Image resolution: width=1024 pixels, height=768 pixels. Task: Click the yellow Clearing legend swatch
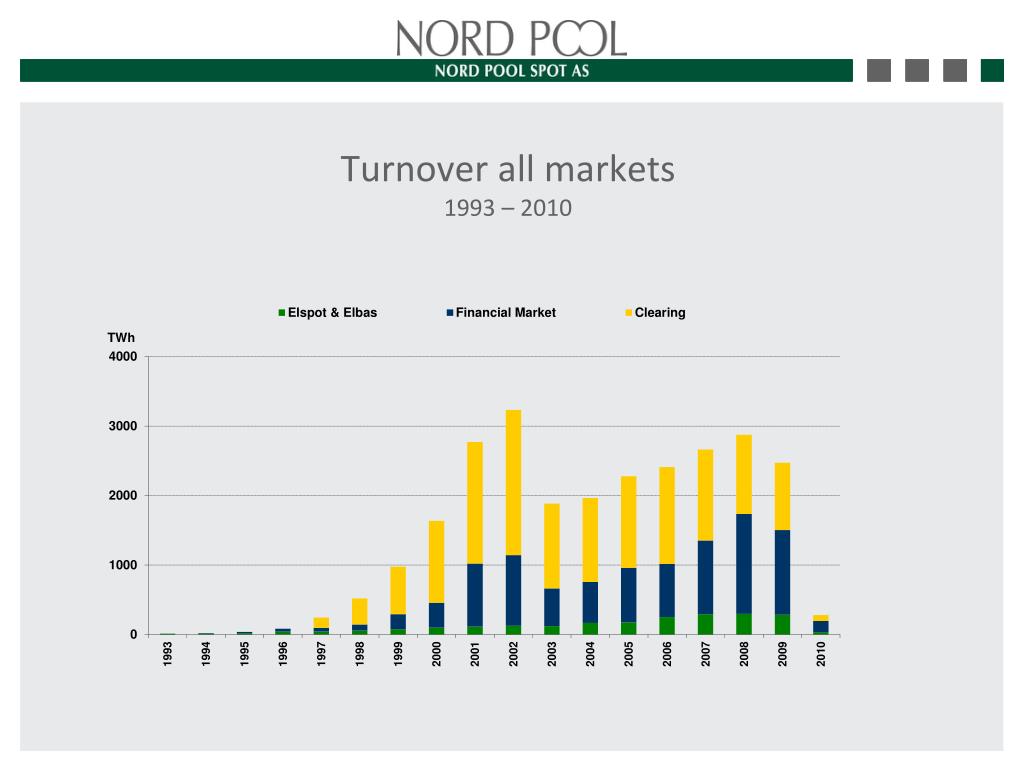628,313
